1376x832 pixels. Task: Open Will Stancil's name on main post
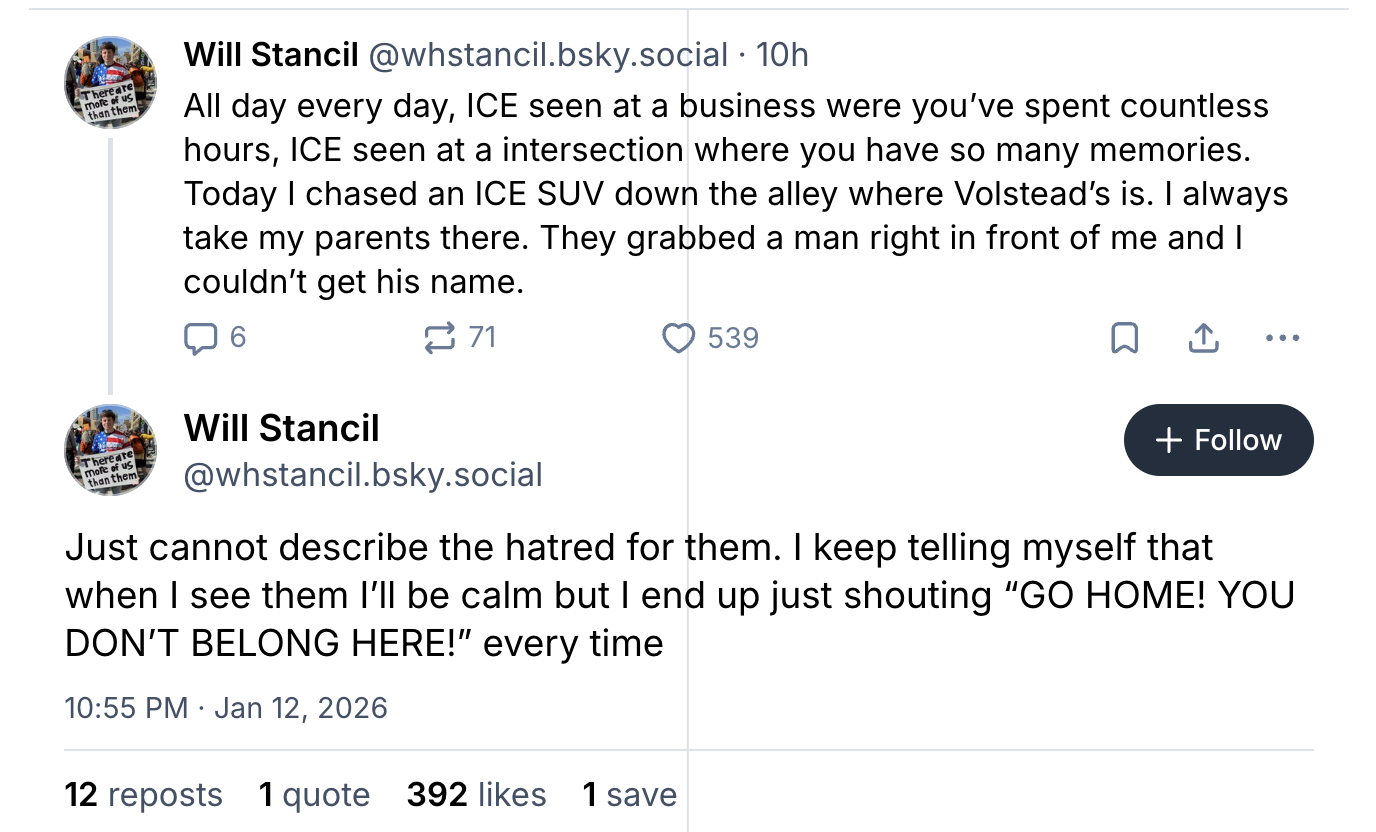[x=282, y=429]
